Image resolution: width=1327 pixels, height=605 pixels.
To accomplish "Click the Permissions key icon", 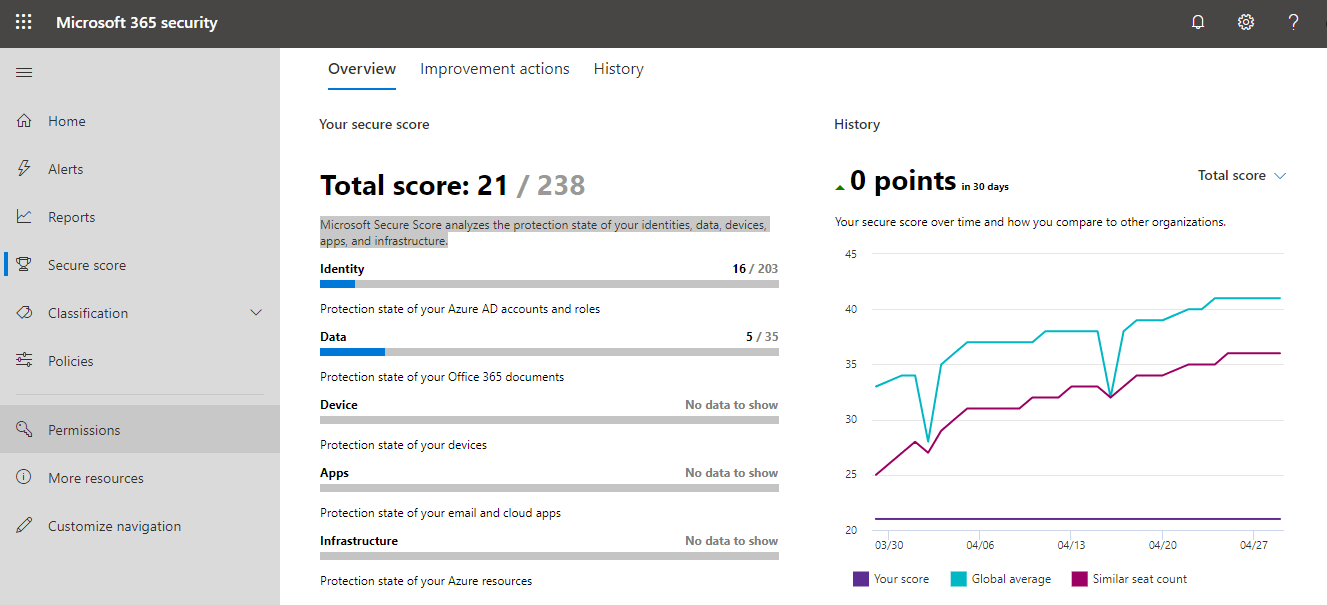I will [x=25, y=430].
